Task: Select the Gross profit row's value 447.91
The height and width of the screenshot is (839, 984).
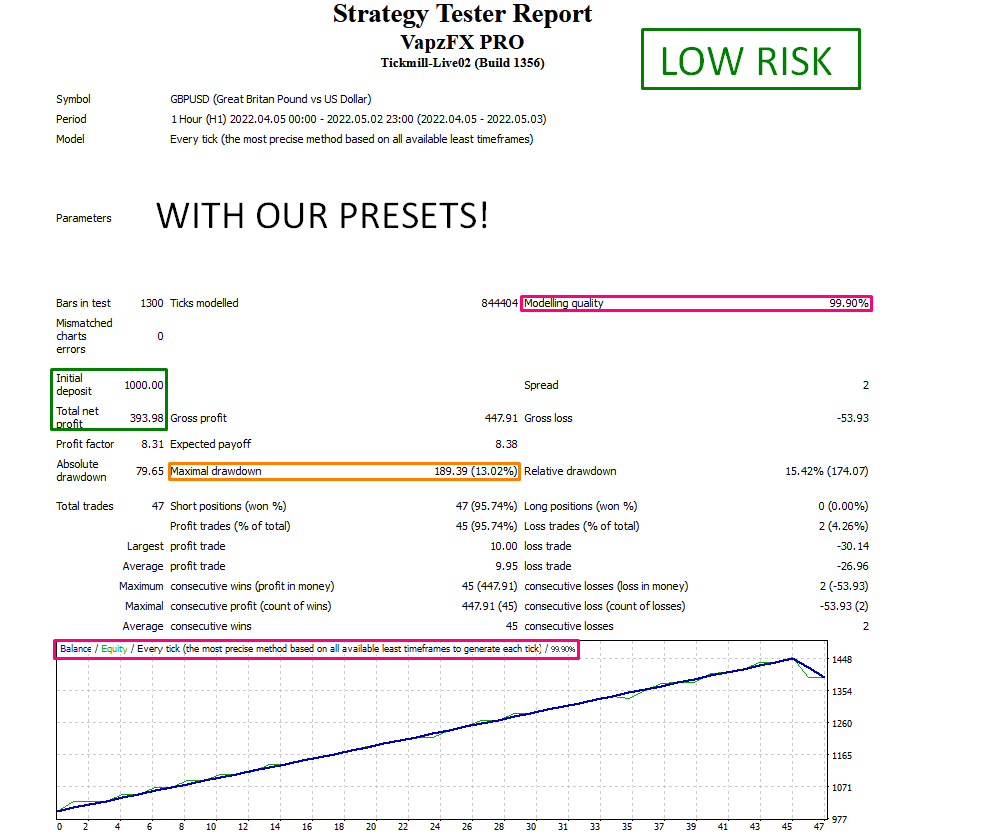Action: coord(501,419)
